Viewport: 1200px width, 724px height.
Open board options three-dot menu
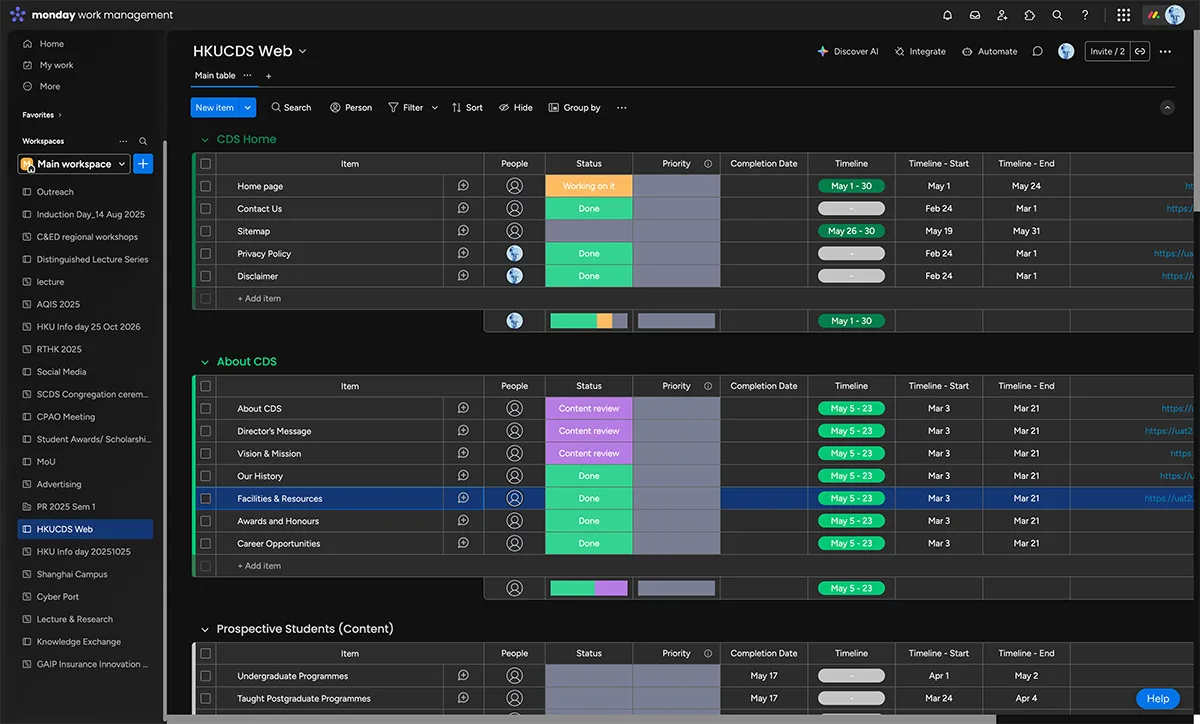[x=1165, y=51]
